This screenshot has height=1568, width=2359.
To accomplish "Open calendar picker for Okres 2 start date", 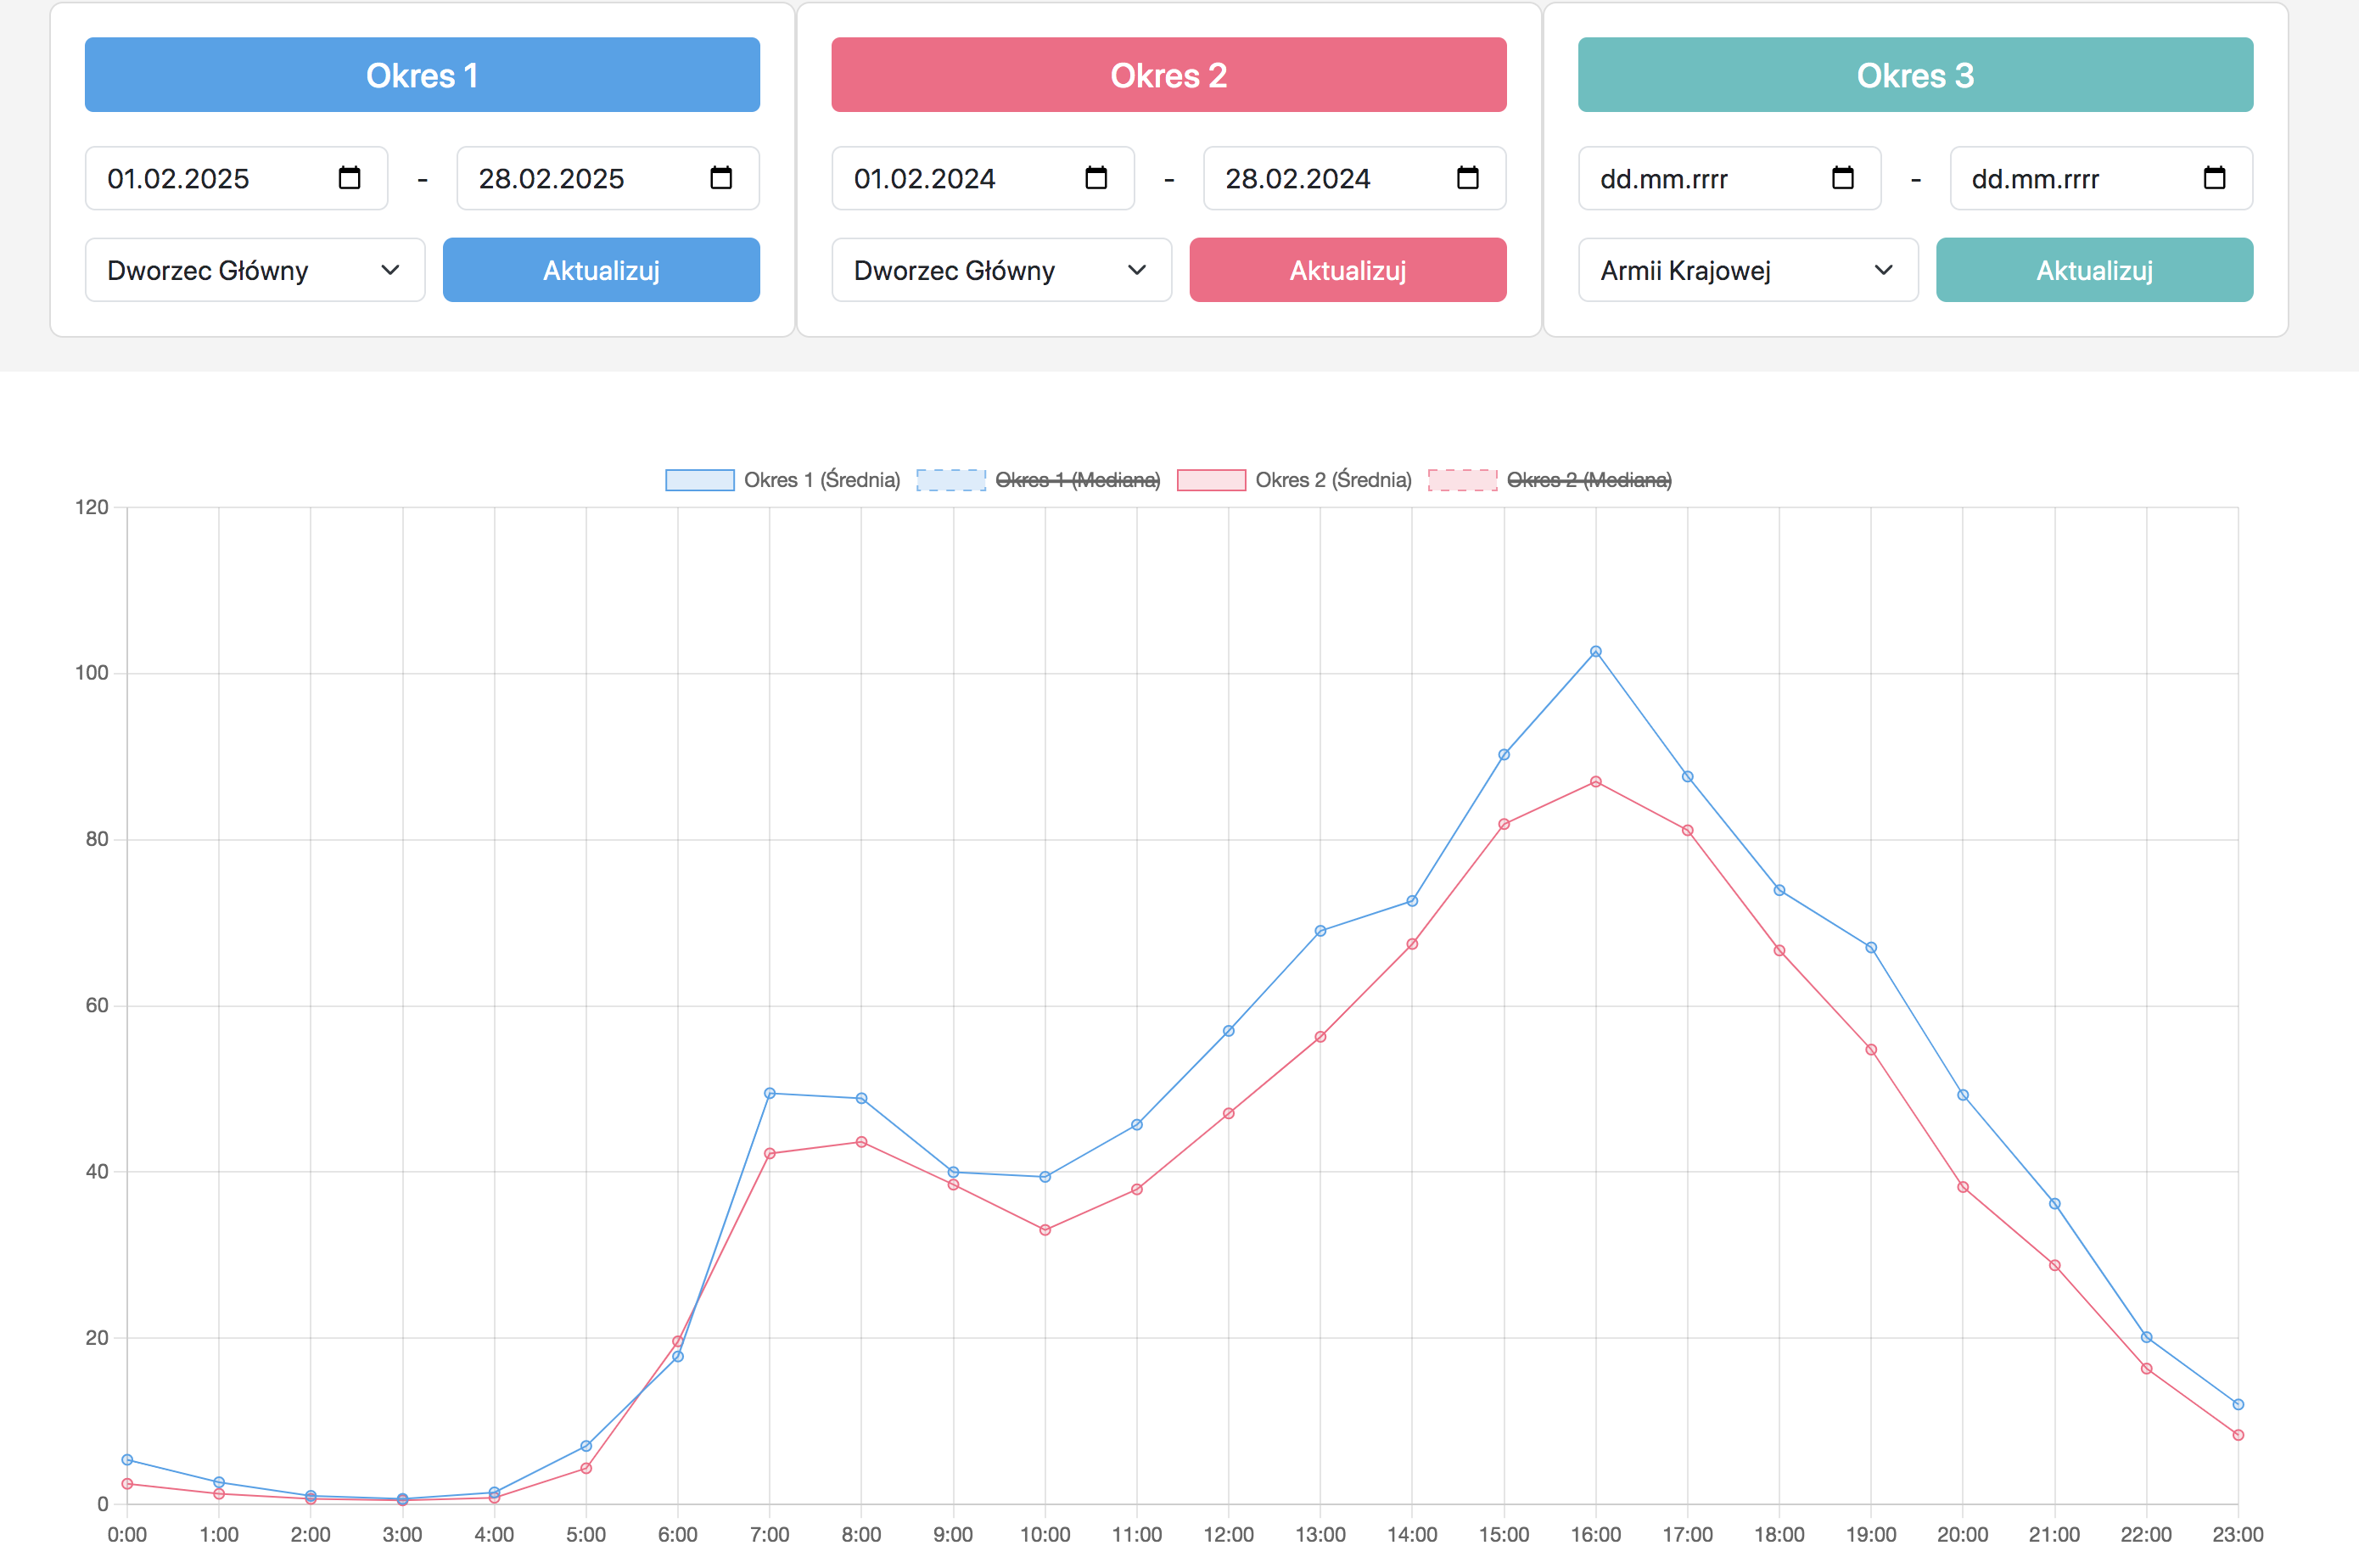I will (1096, 178).
